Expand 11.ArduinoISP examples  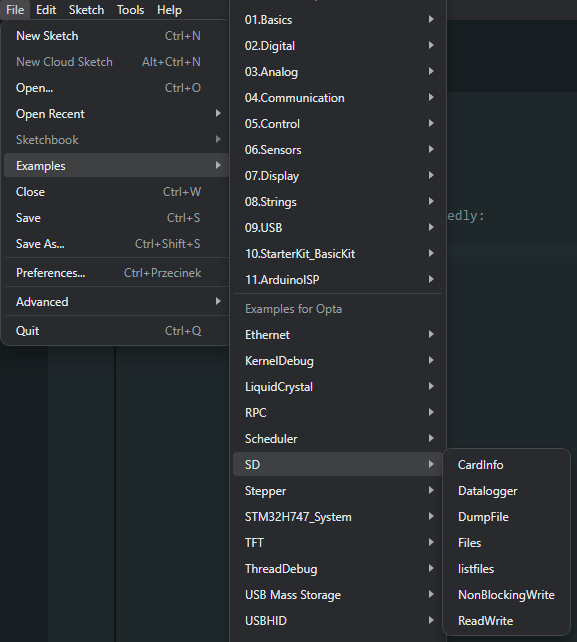338,280
